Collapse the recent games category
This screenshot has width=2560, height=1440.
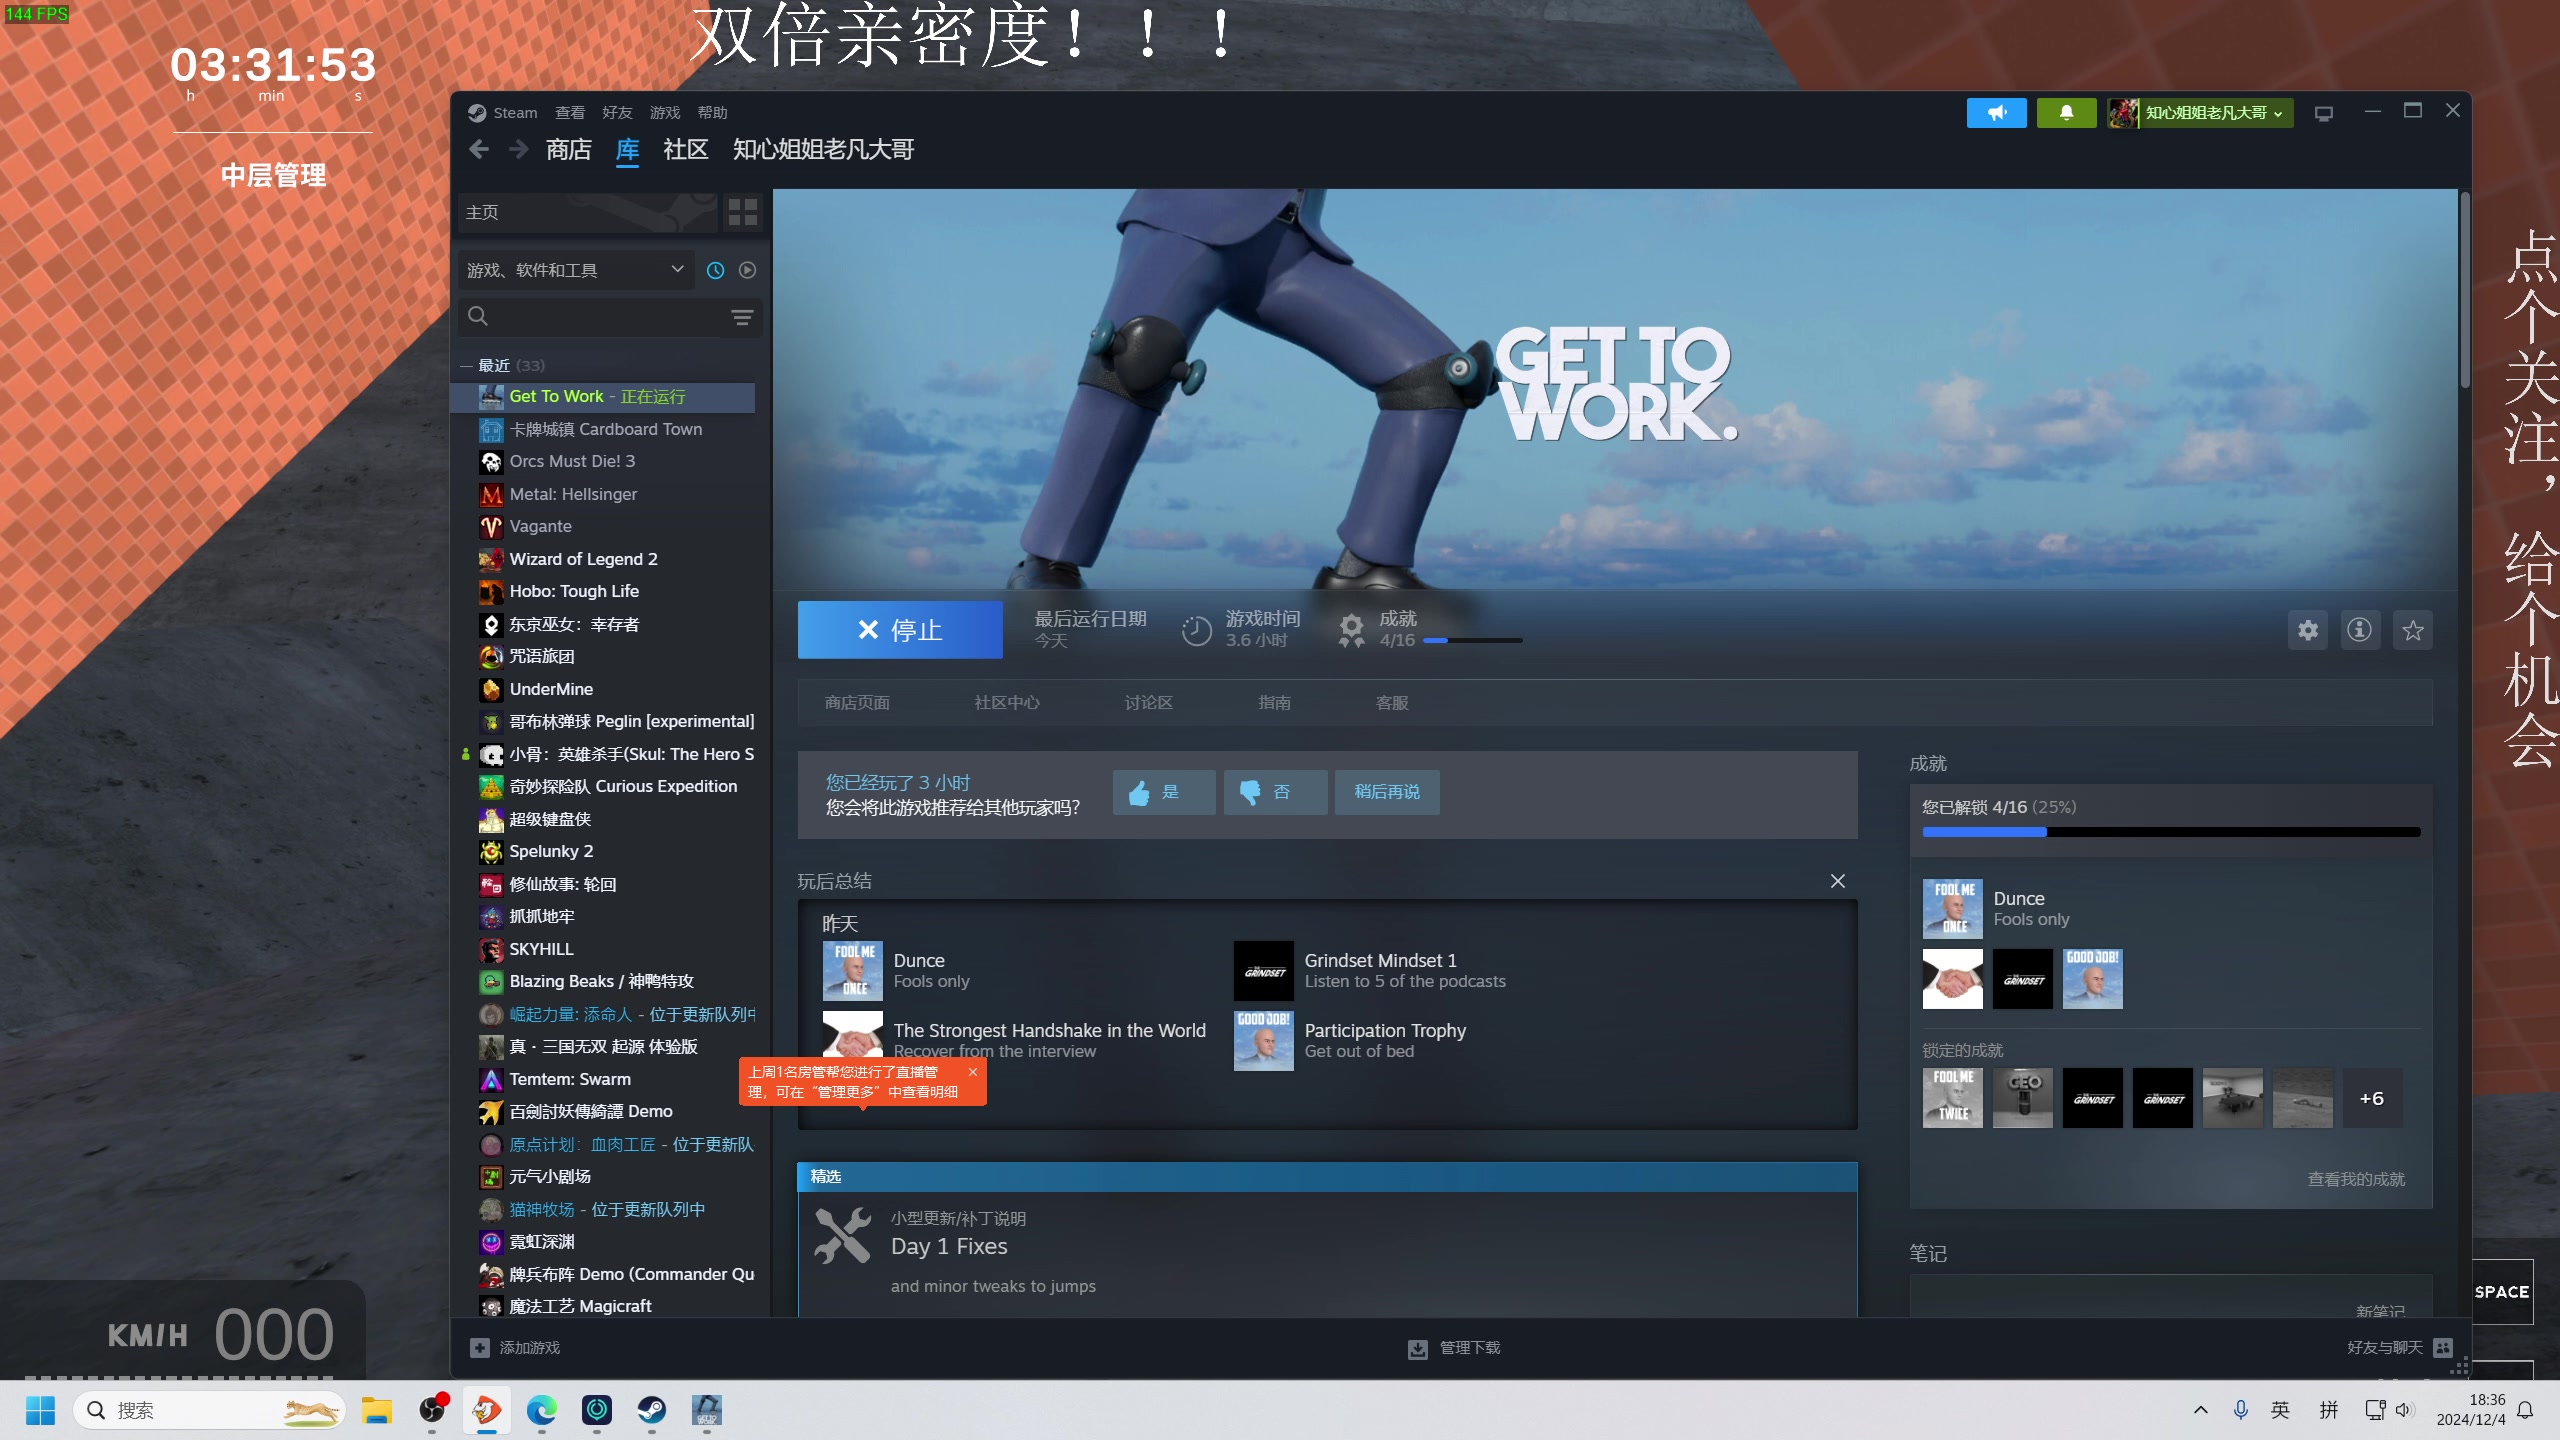coord(466,366)
